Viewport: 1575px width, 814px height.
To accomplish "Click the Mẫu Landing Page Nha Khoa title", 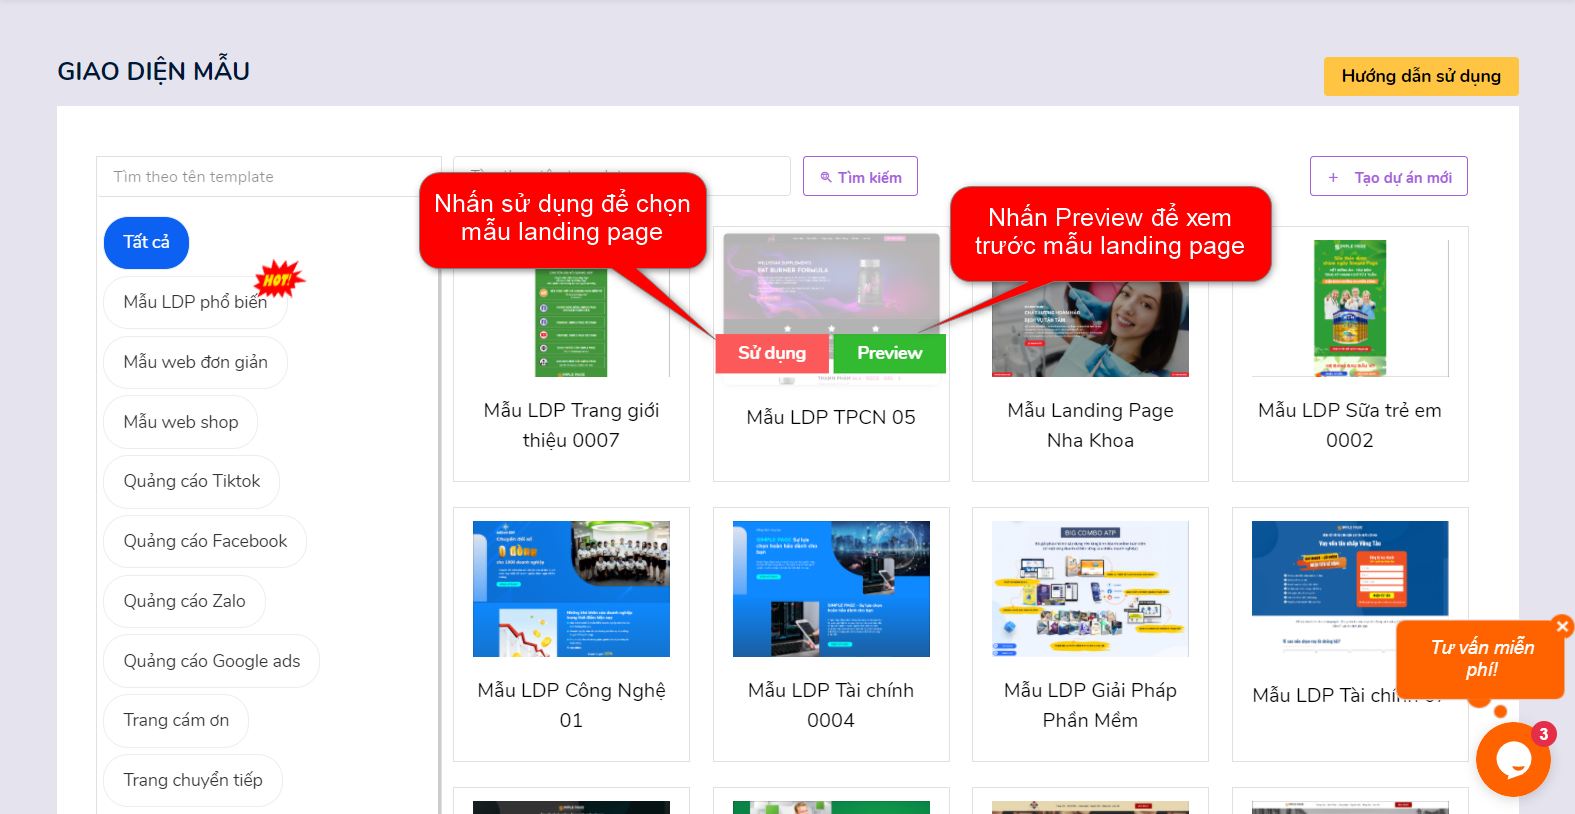I will 1090,425.
